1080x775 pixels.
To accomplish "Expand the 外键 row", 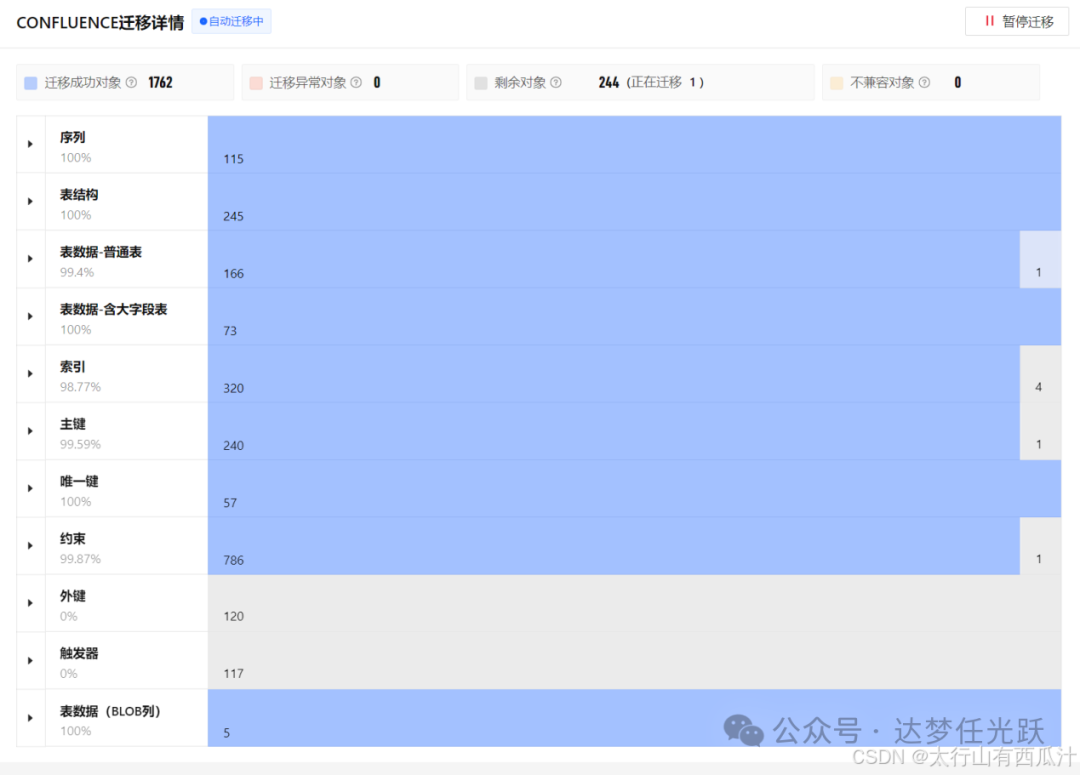I will (30, 603).
